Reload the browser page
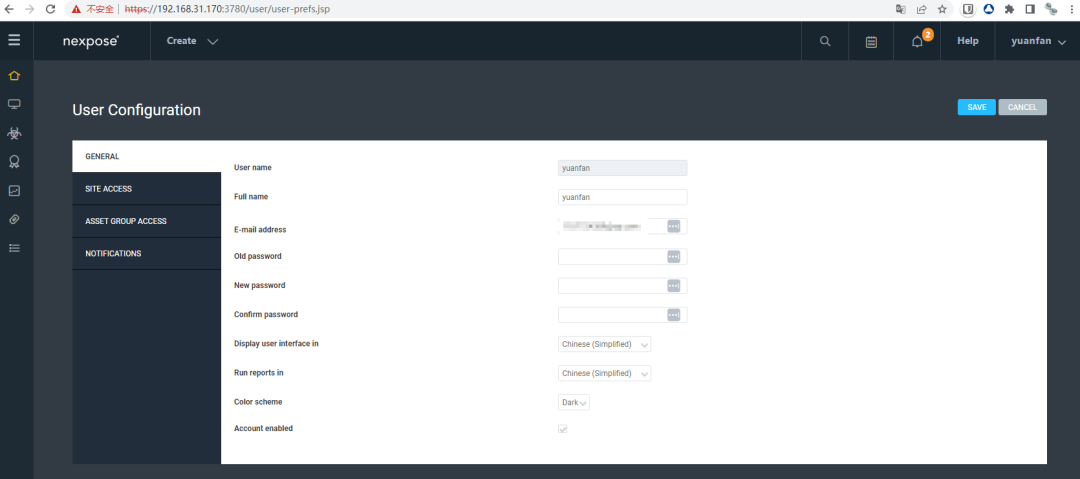1080x479 pixels. (50, 10)
